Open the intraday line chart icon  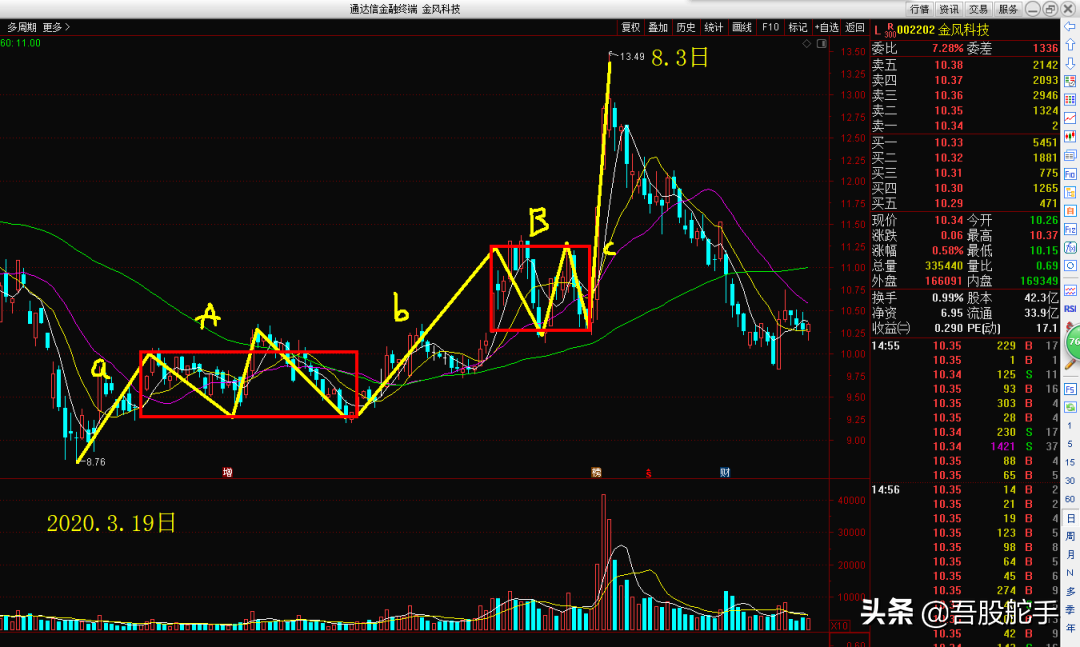(1070, 119)
